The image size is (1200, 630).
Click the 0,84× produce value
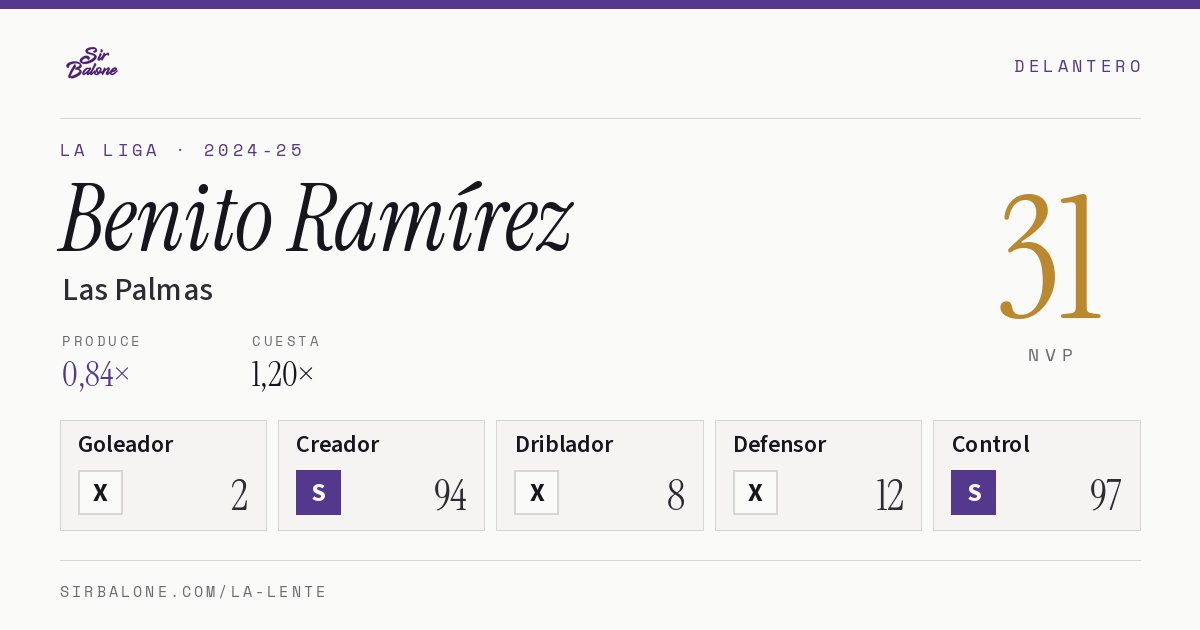tap(96, 374)
